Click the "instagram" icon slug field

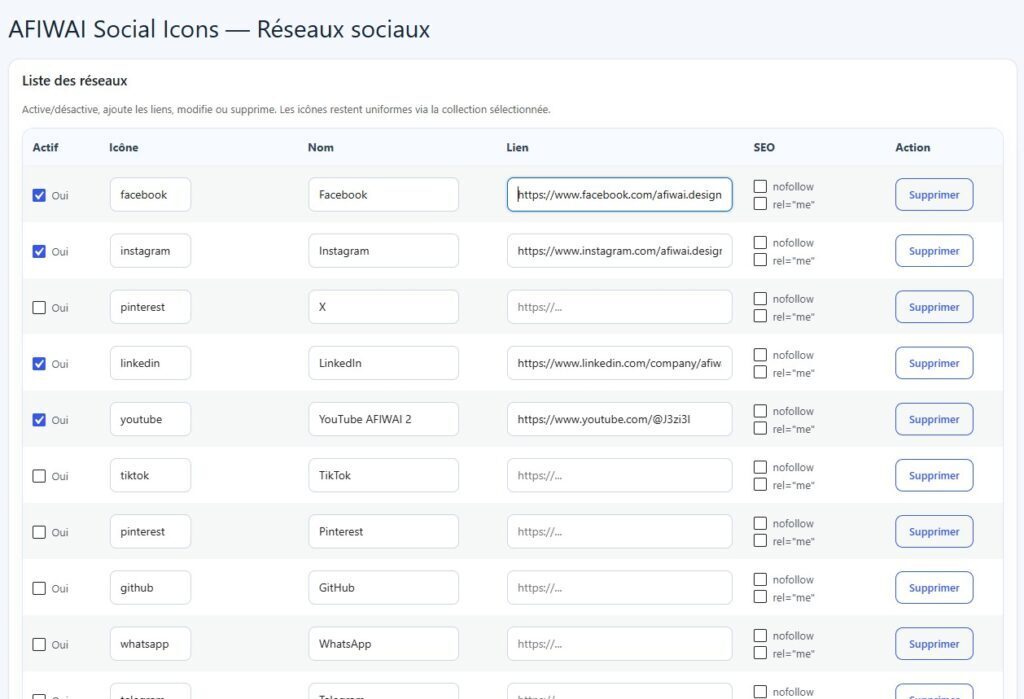coord(150,251)
